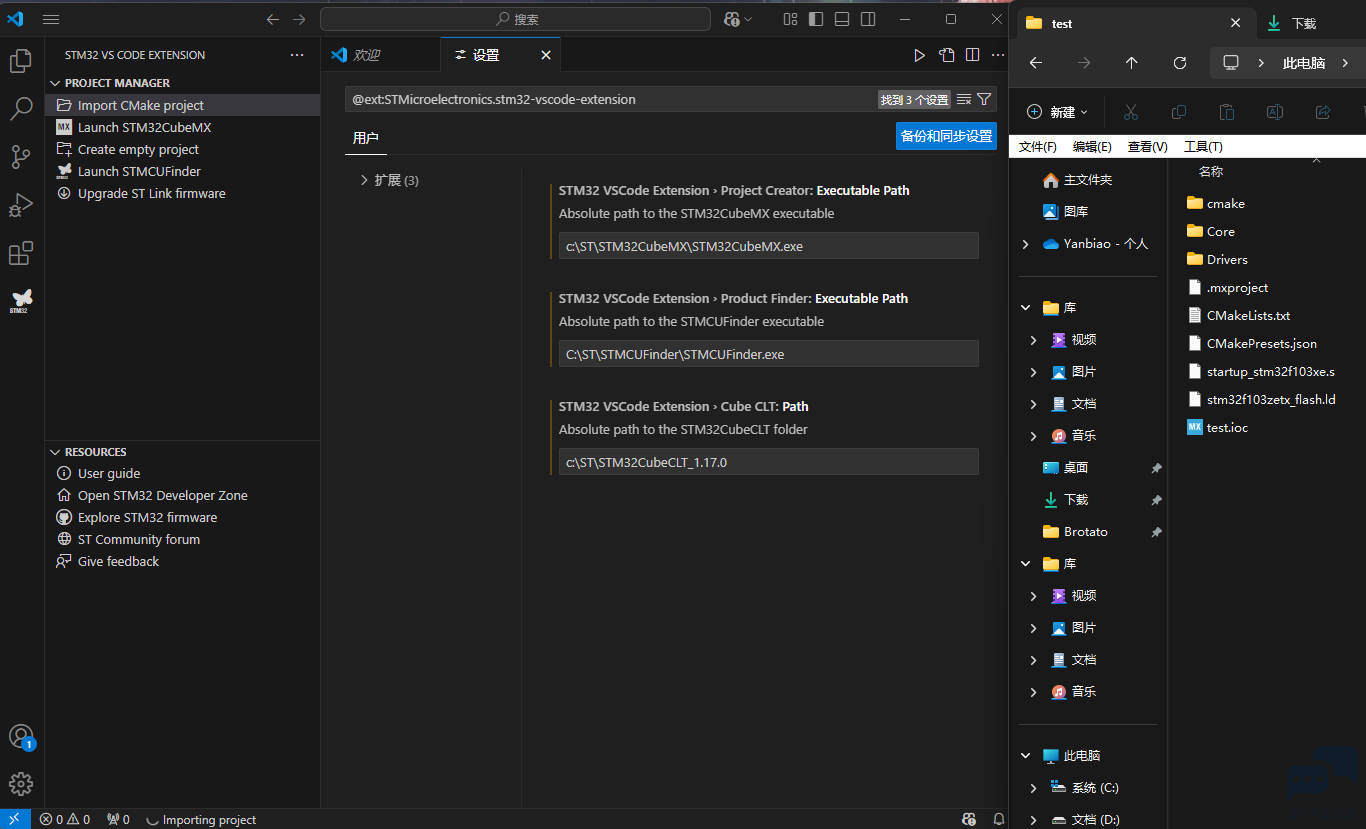Open Source Control in the activity bar
Viewport: 1366px width, 829px height.
click(21, 157)
